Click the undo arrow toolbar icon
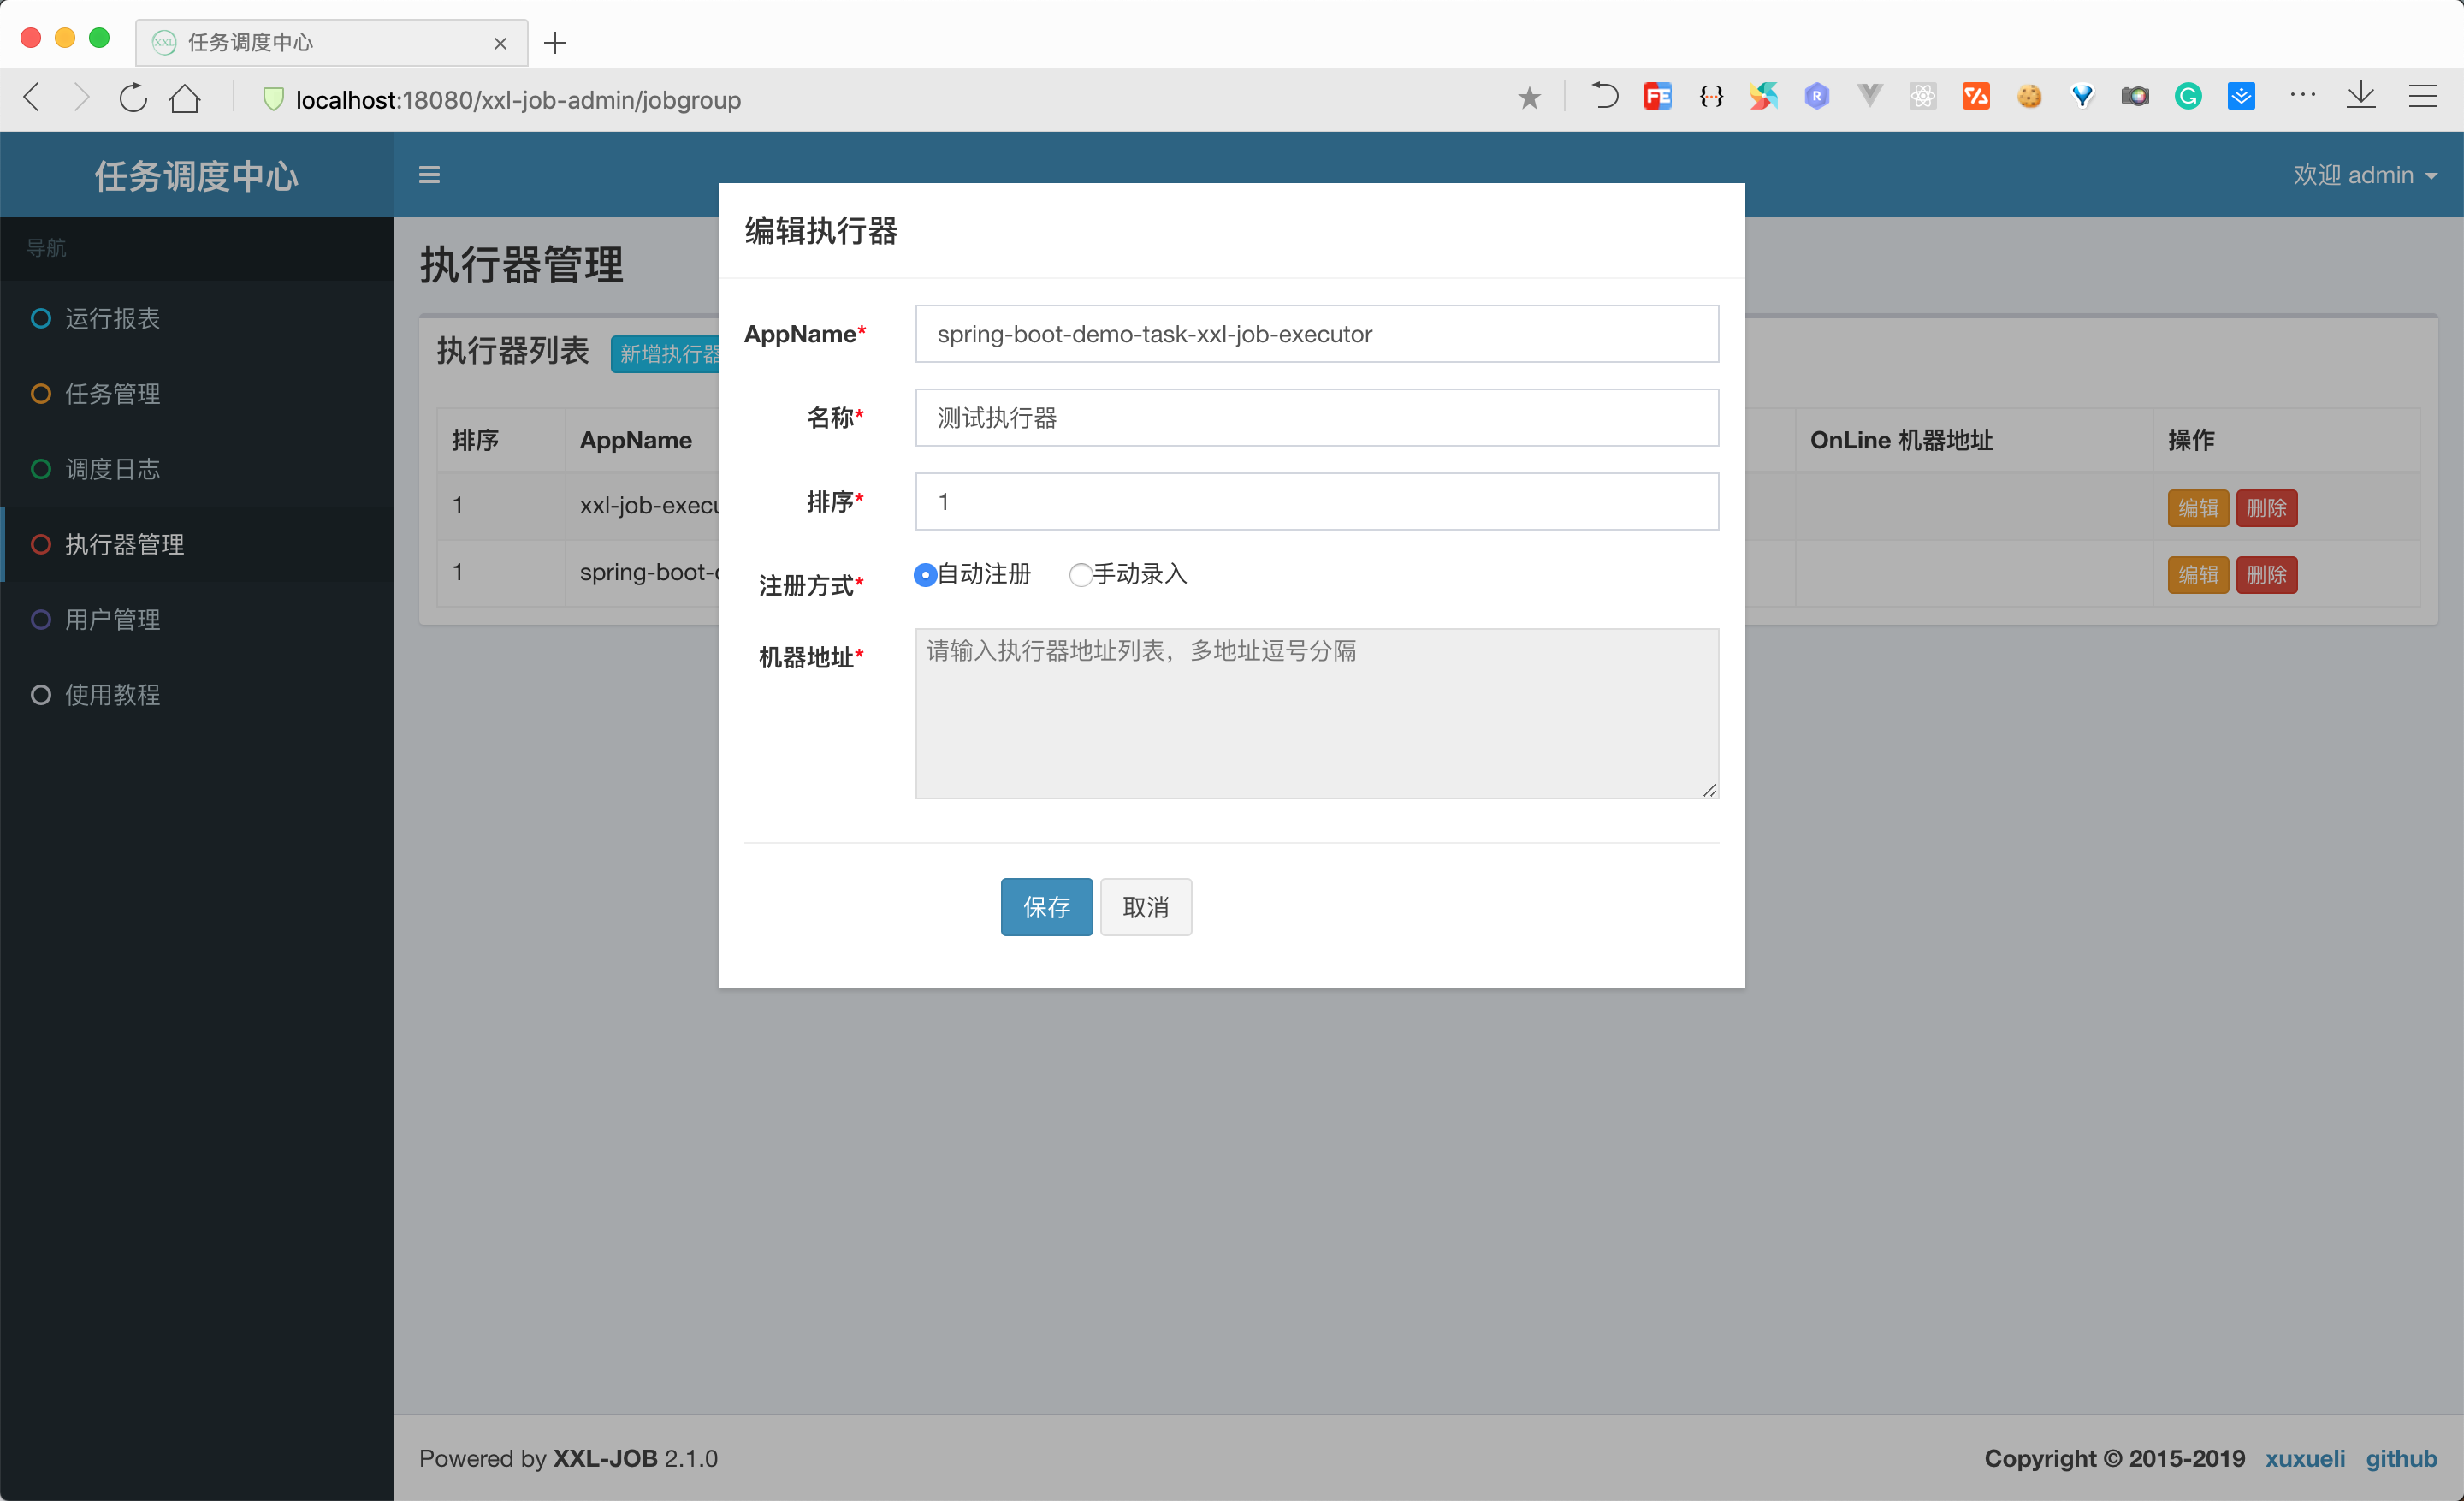The width and height of the screenshot is (2464, 1501). click(x=1604, y=96)
